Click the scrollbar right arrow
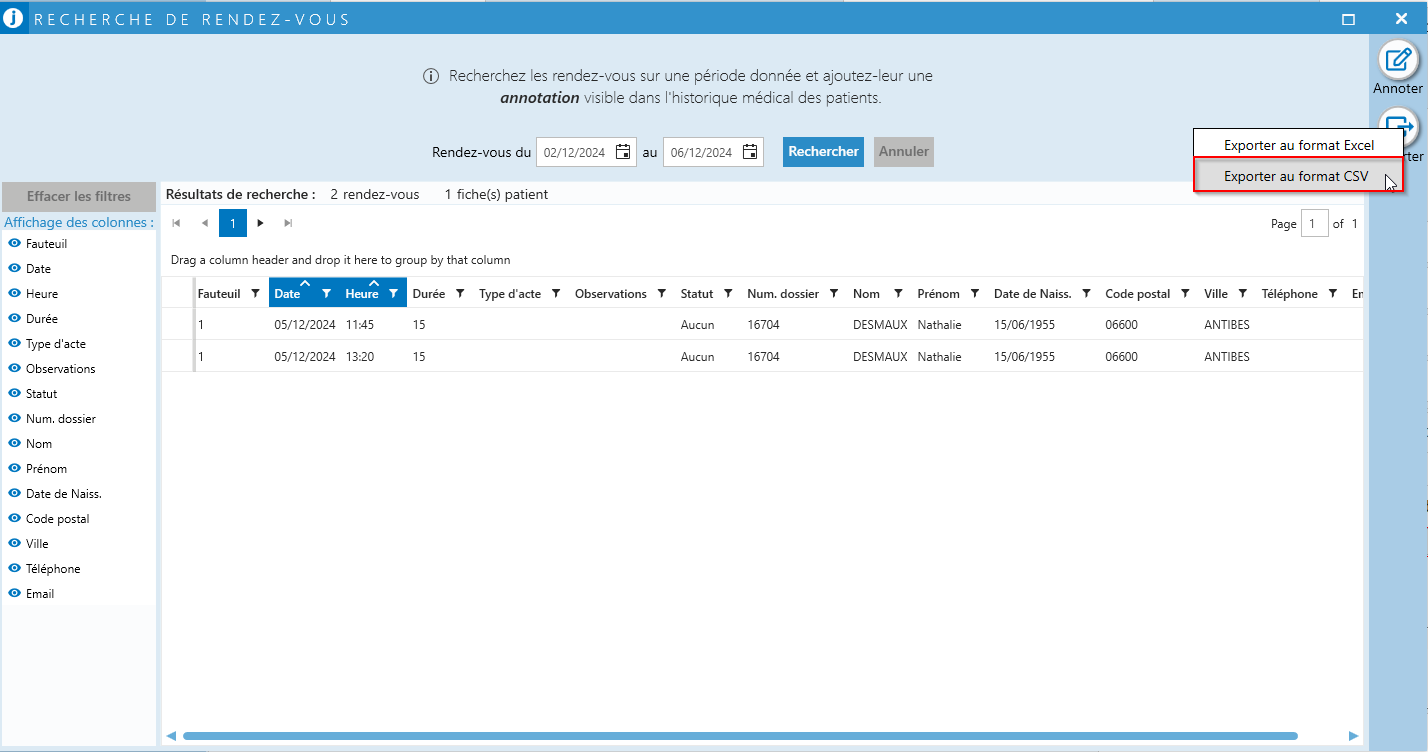The width and height of the screenshot is (1428, 752). (1354, 736)
